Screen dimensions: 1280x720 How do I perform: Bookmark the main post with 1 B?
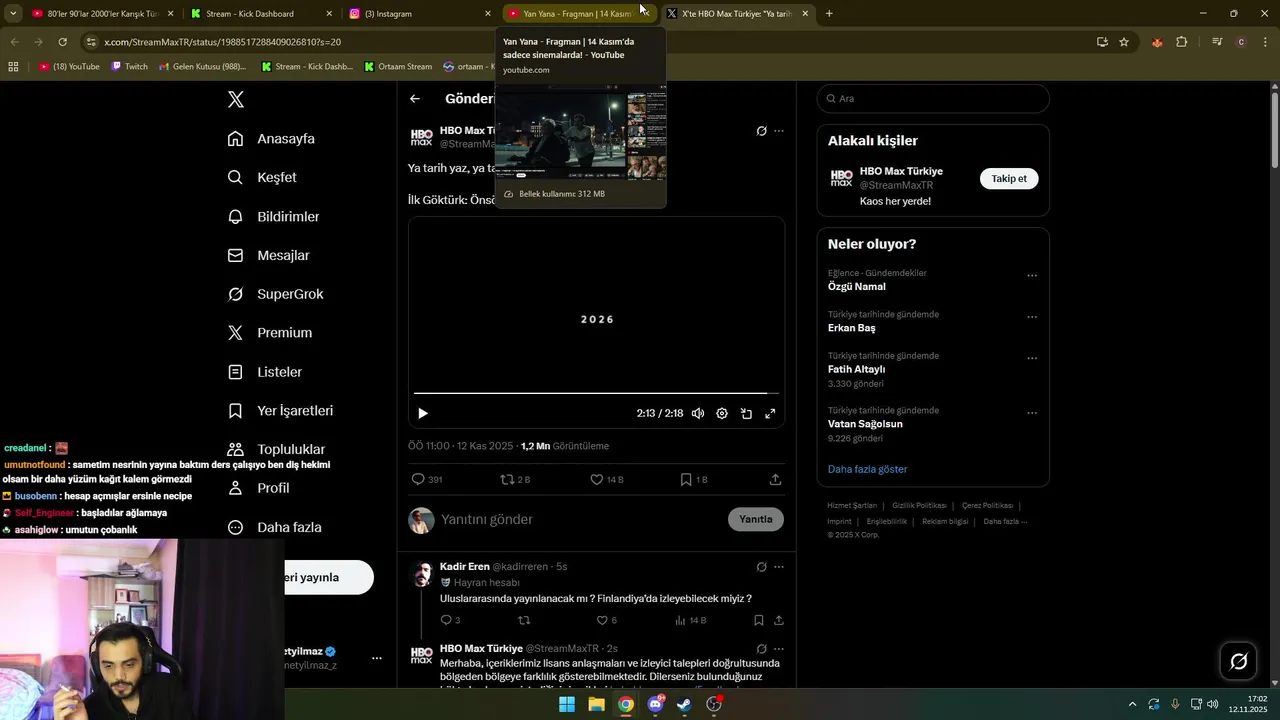[x=694, y=480]
